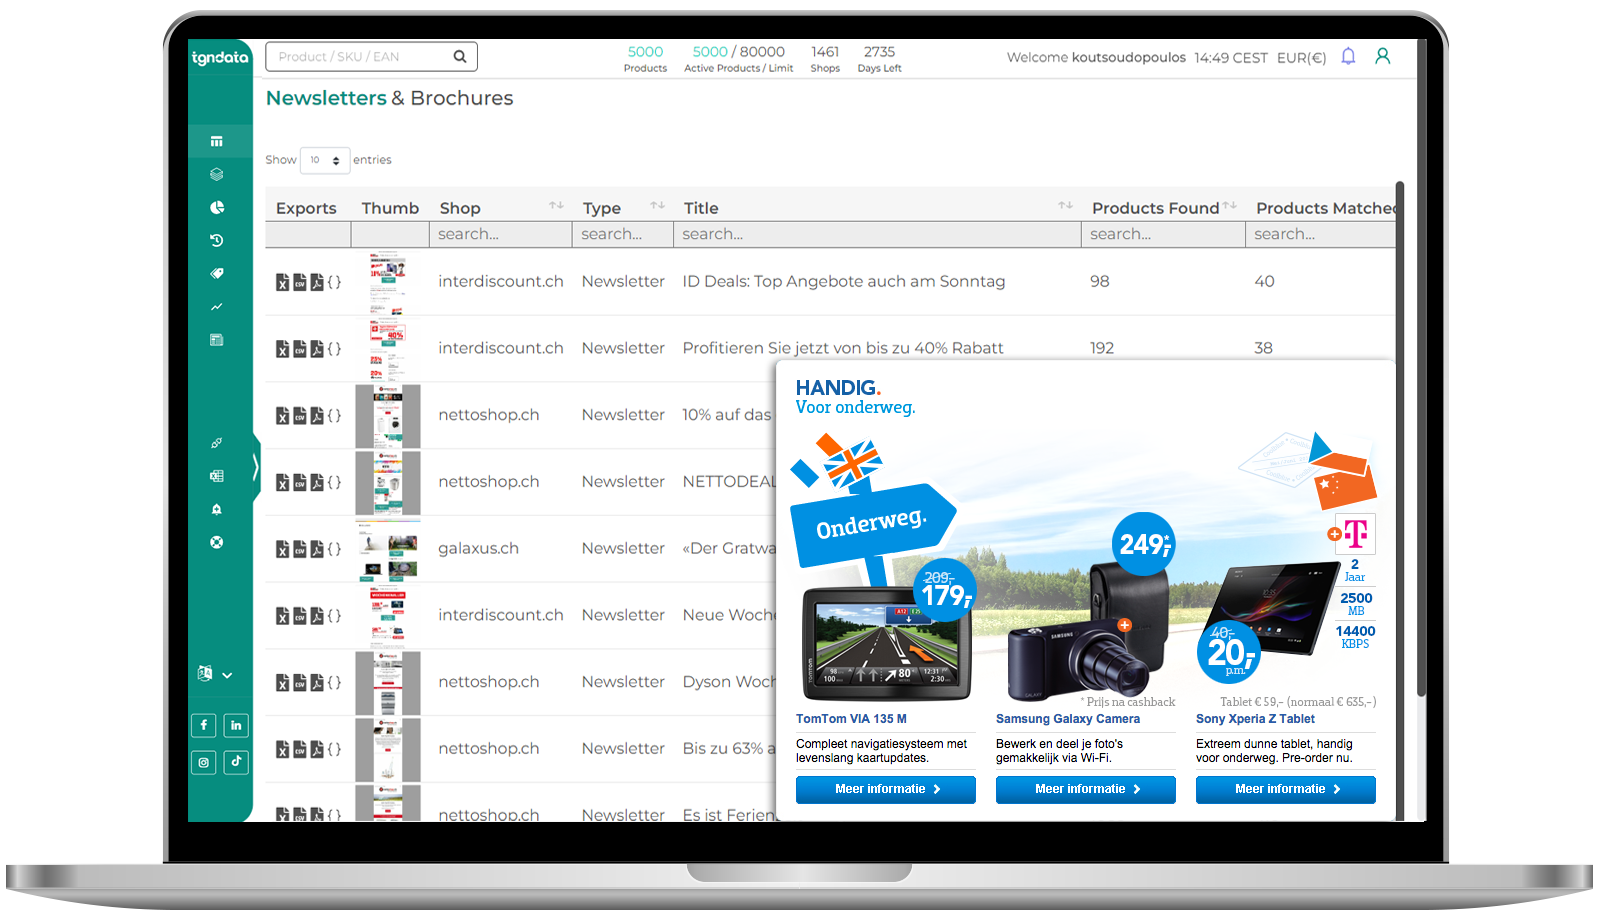Sort table by Type column
1600x911 pixels.
[657, 205]
